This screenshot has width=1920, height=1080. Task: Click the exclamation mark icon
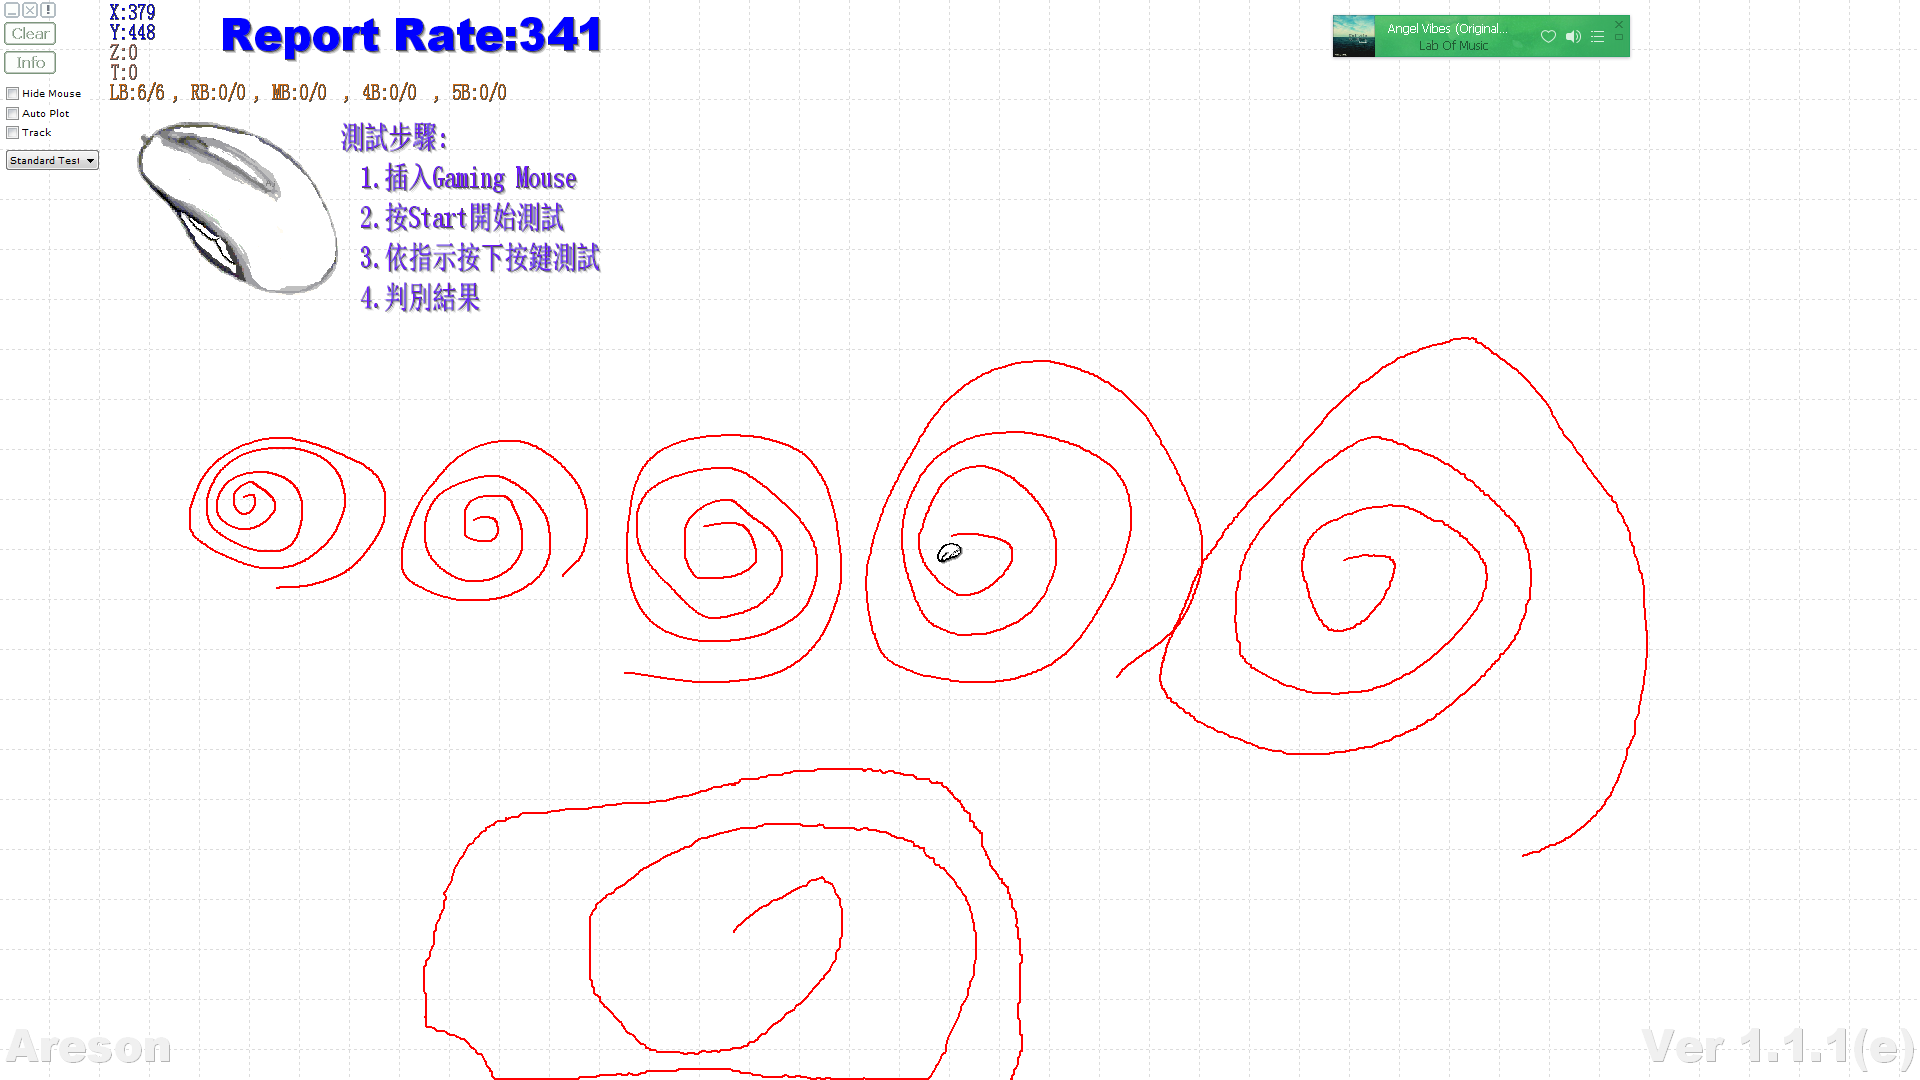coord(47,10)
